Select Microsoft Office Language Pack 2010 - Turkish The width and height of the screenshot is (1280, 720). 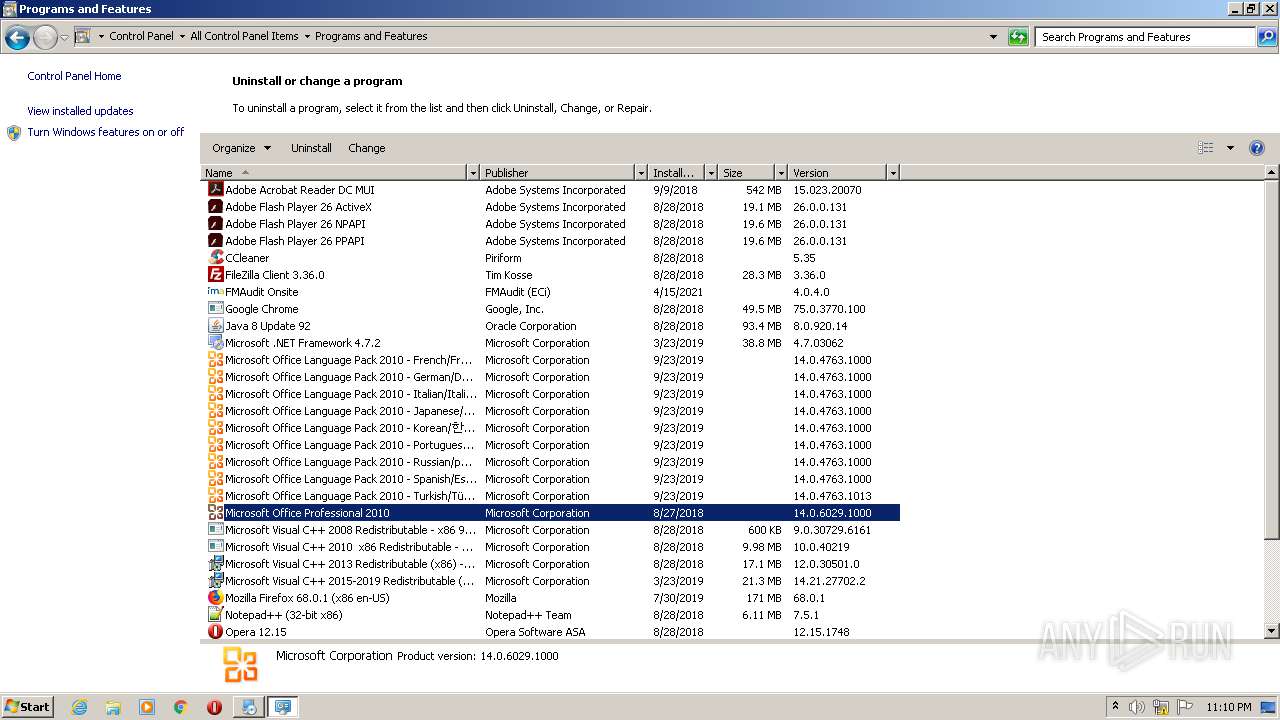[x=550, y=495]
